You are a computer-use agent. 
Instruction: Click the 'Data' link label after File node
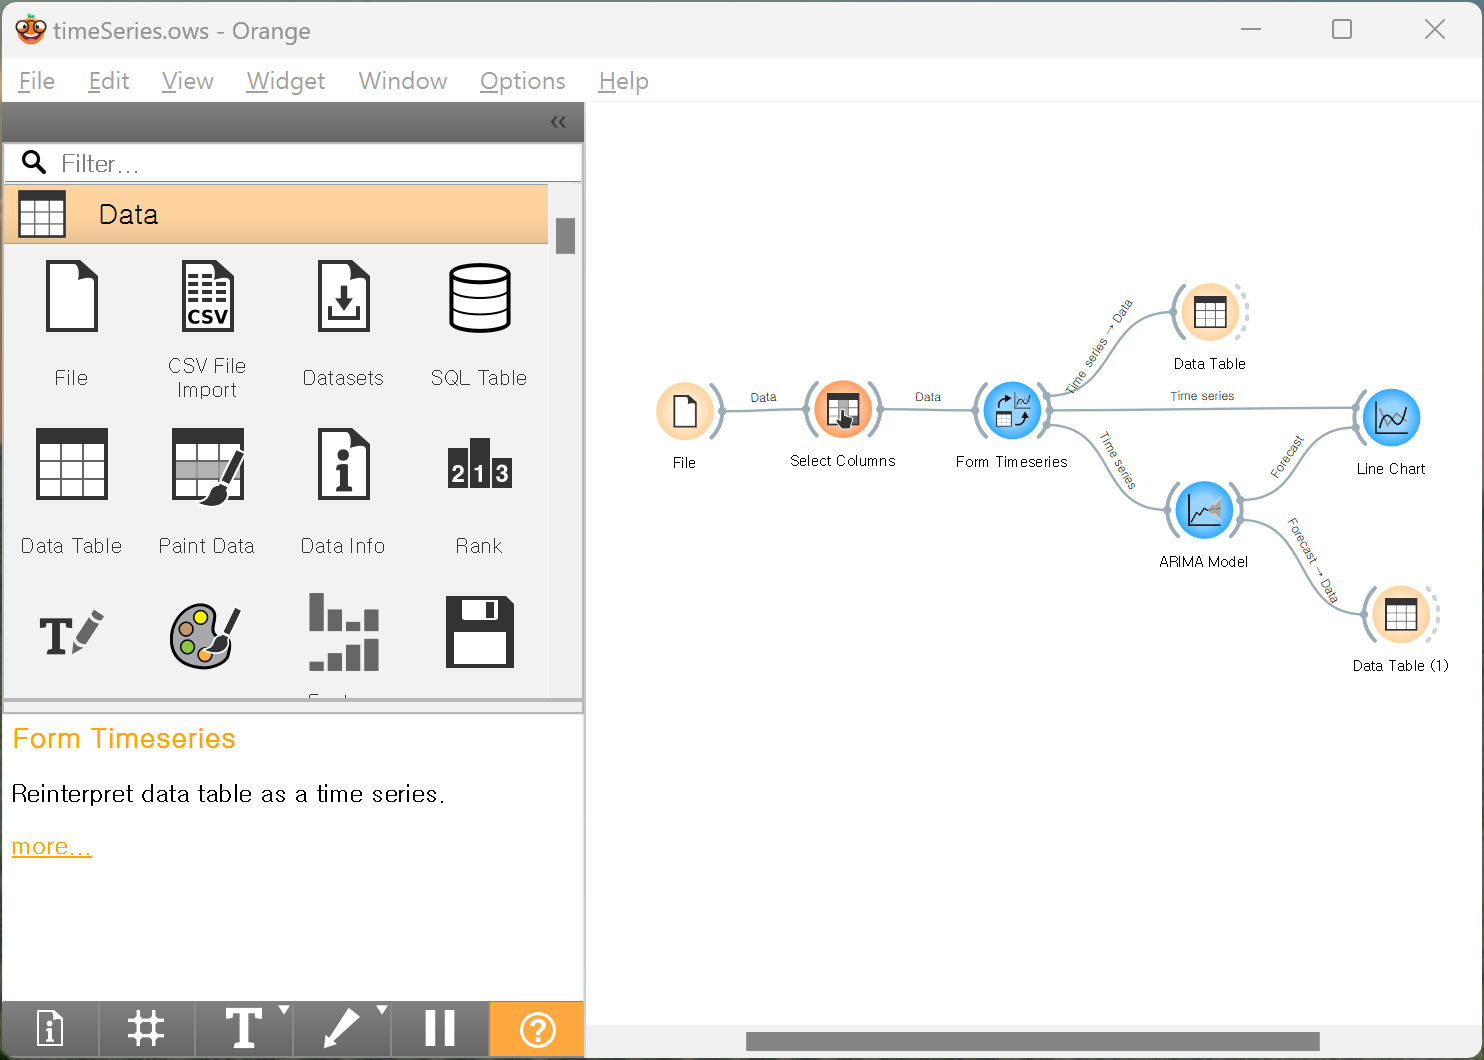[763, 397]
